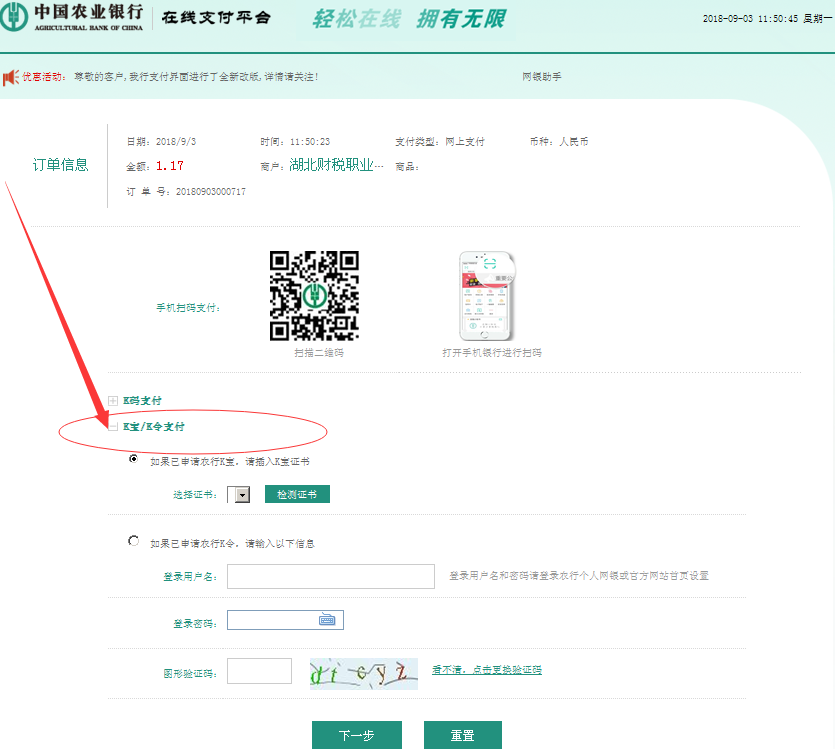The image size is (835, 749).
Task: Click the merchant name 湖北财税职业…
Action: (337, 166)
